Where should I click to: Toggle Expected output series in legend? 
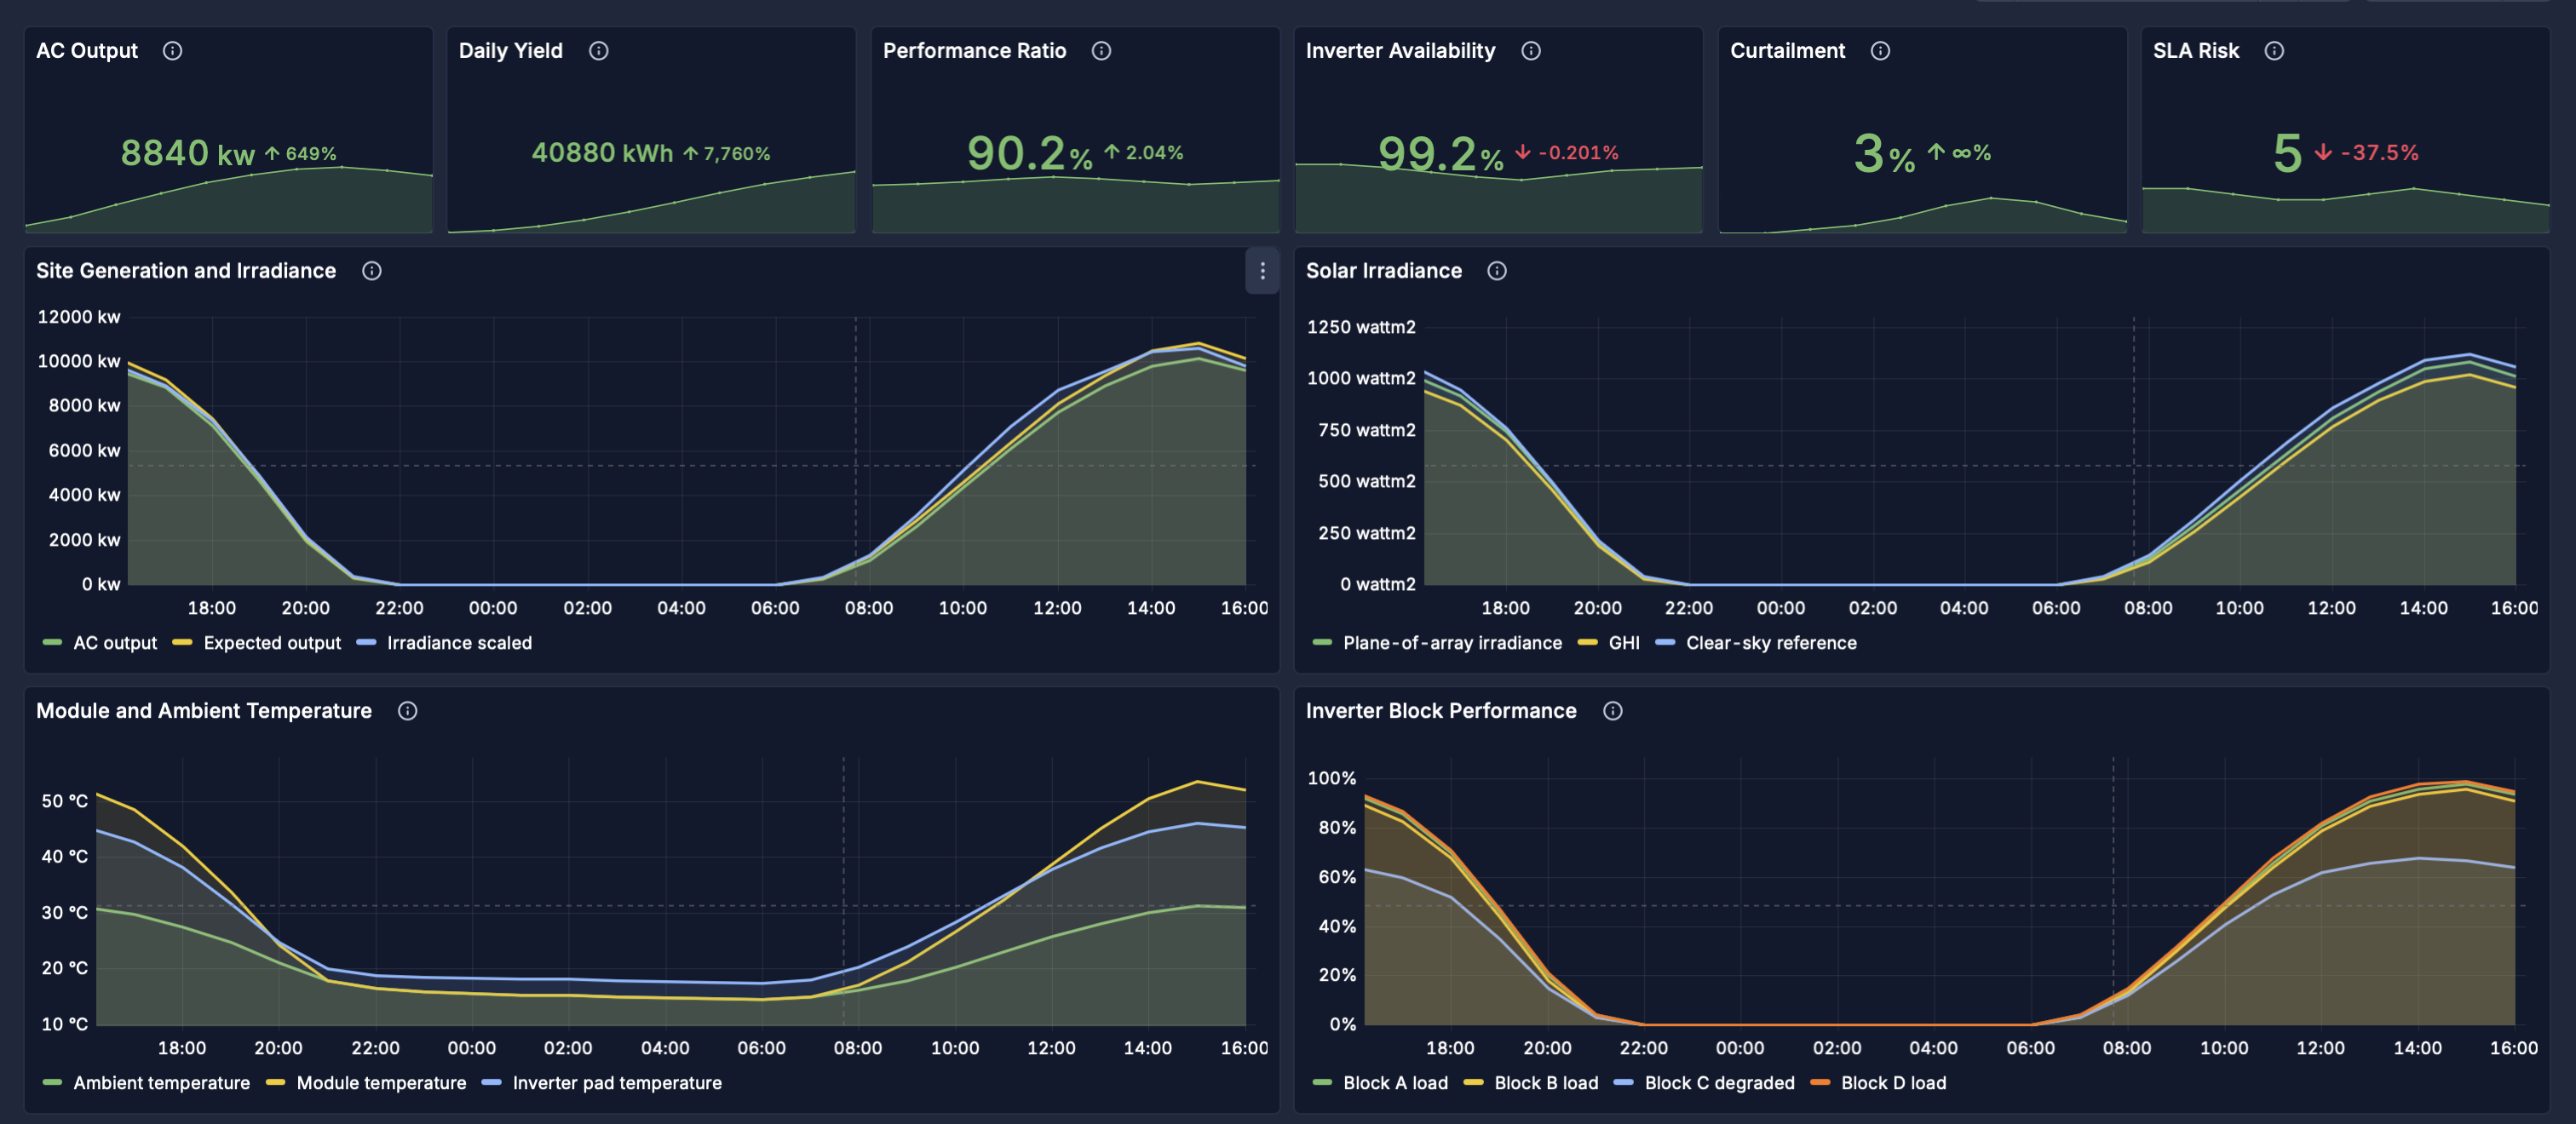[256, 643]
